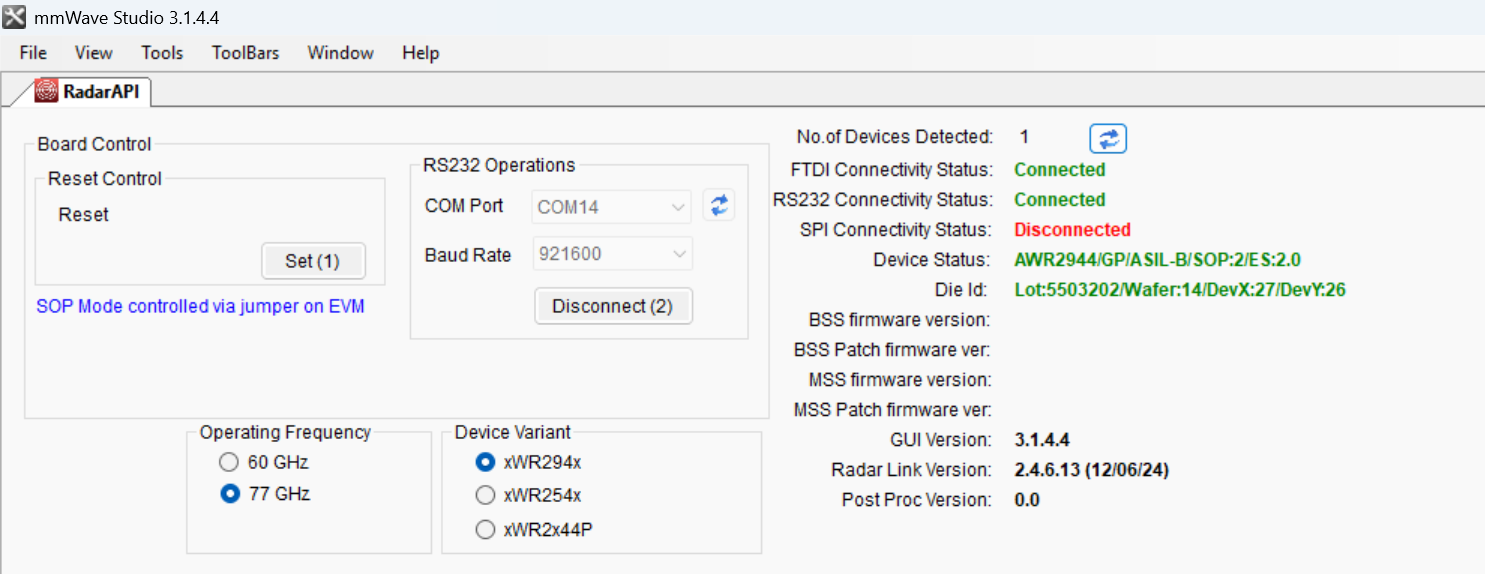Click the SOP Mode controlled via jumper text

pos(200,306)
